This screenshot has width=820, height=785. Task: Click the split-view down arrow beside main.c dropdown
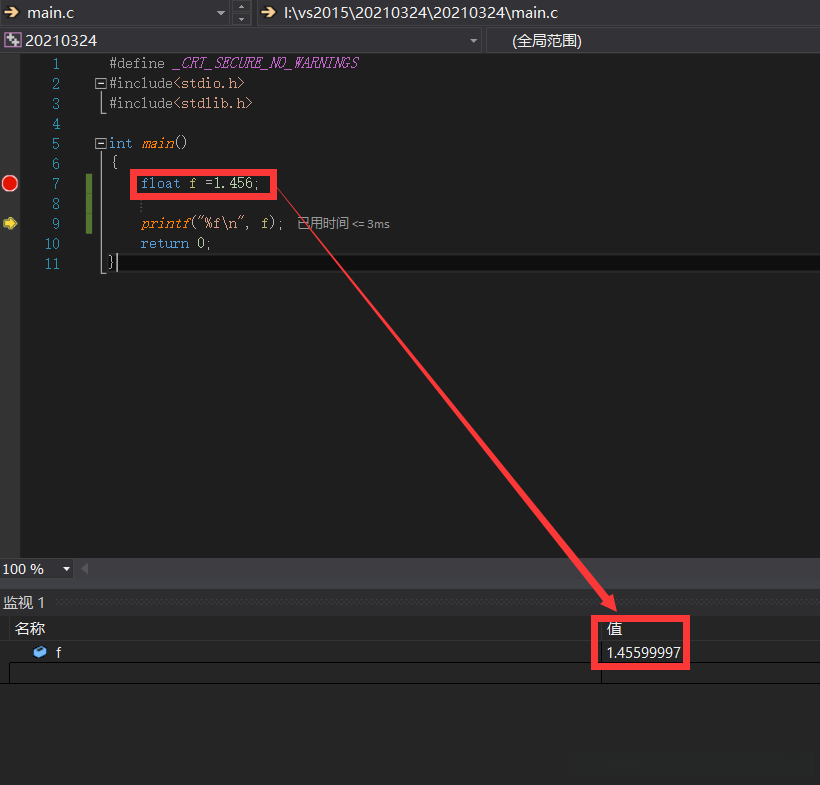[241, 19]
